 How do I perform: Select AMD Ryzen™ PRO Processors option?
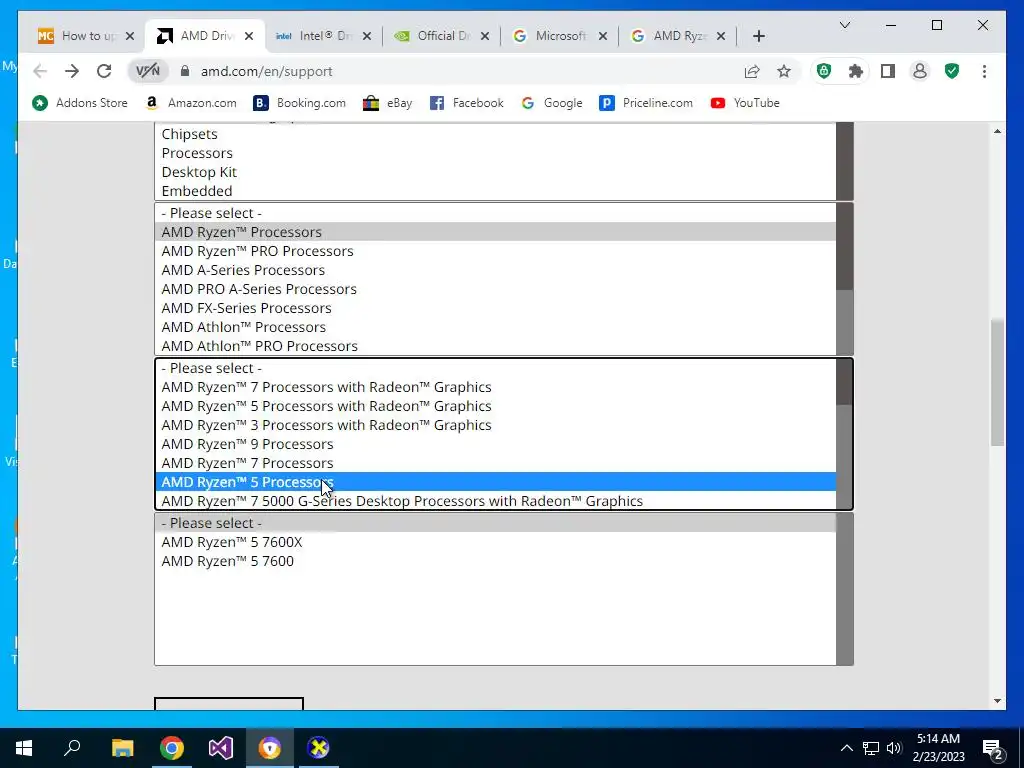(x=495, y=251)
